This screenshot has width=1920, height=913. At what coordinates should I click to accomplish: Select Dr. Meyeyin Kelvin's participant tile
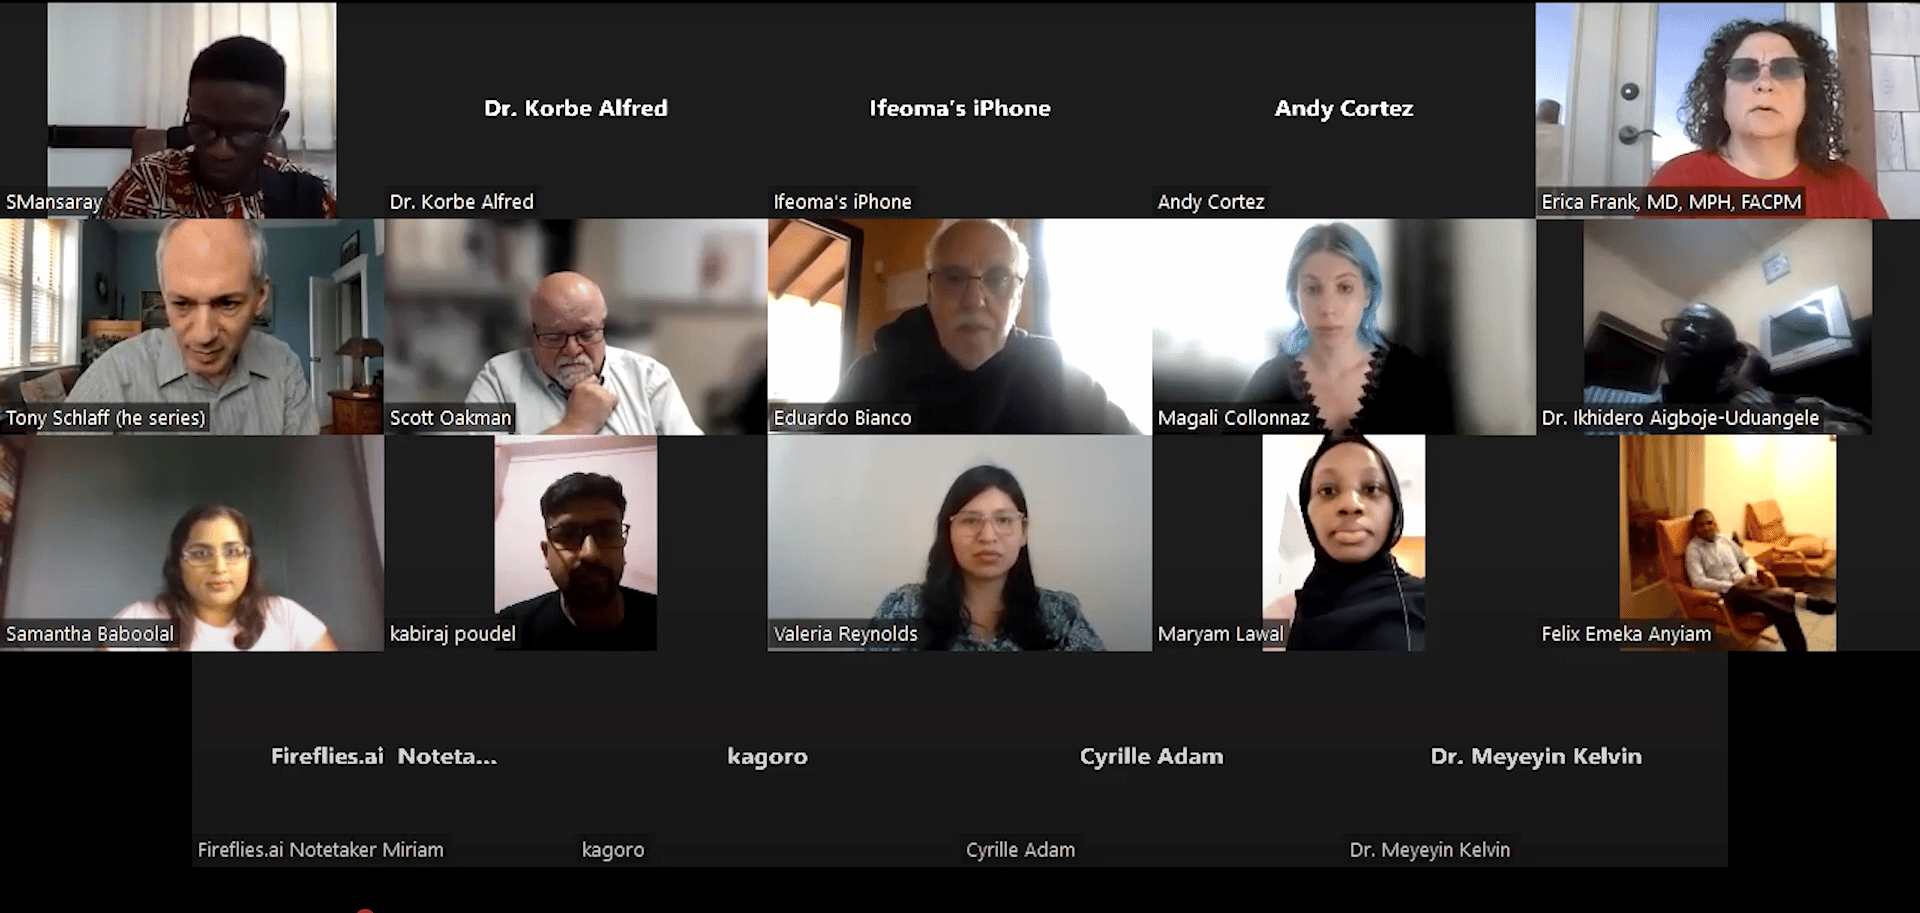[x=1536, y=759]
